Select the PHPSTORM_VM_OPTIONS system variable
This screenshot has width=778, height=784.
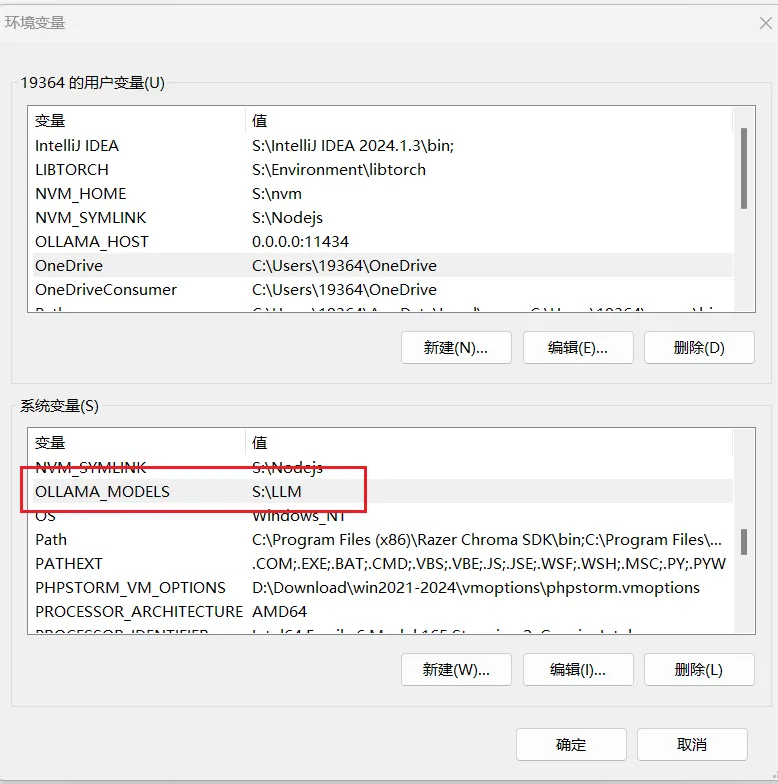tap(130, 588)
